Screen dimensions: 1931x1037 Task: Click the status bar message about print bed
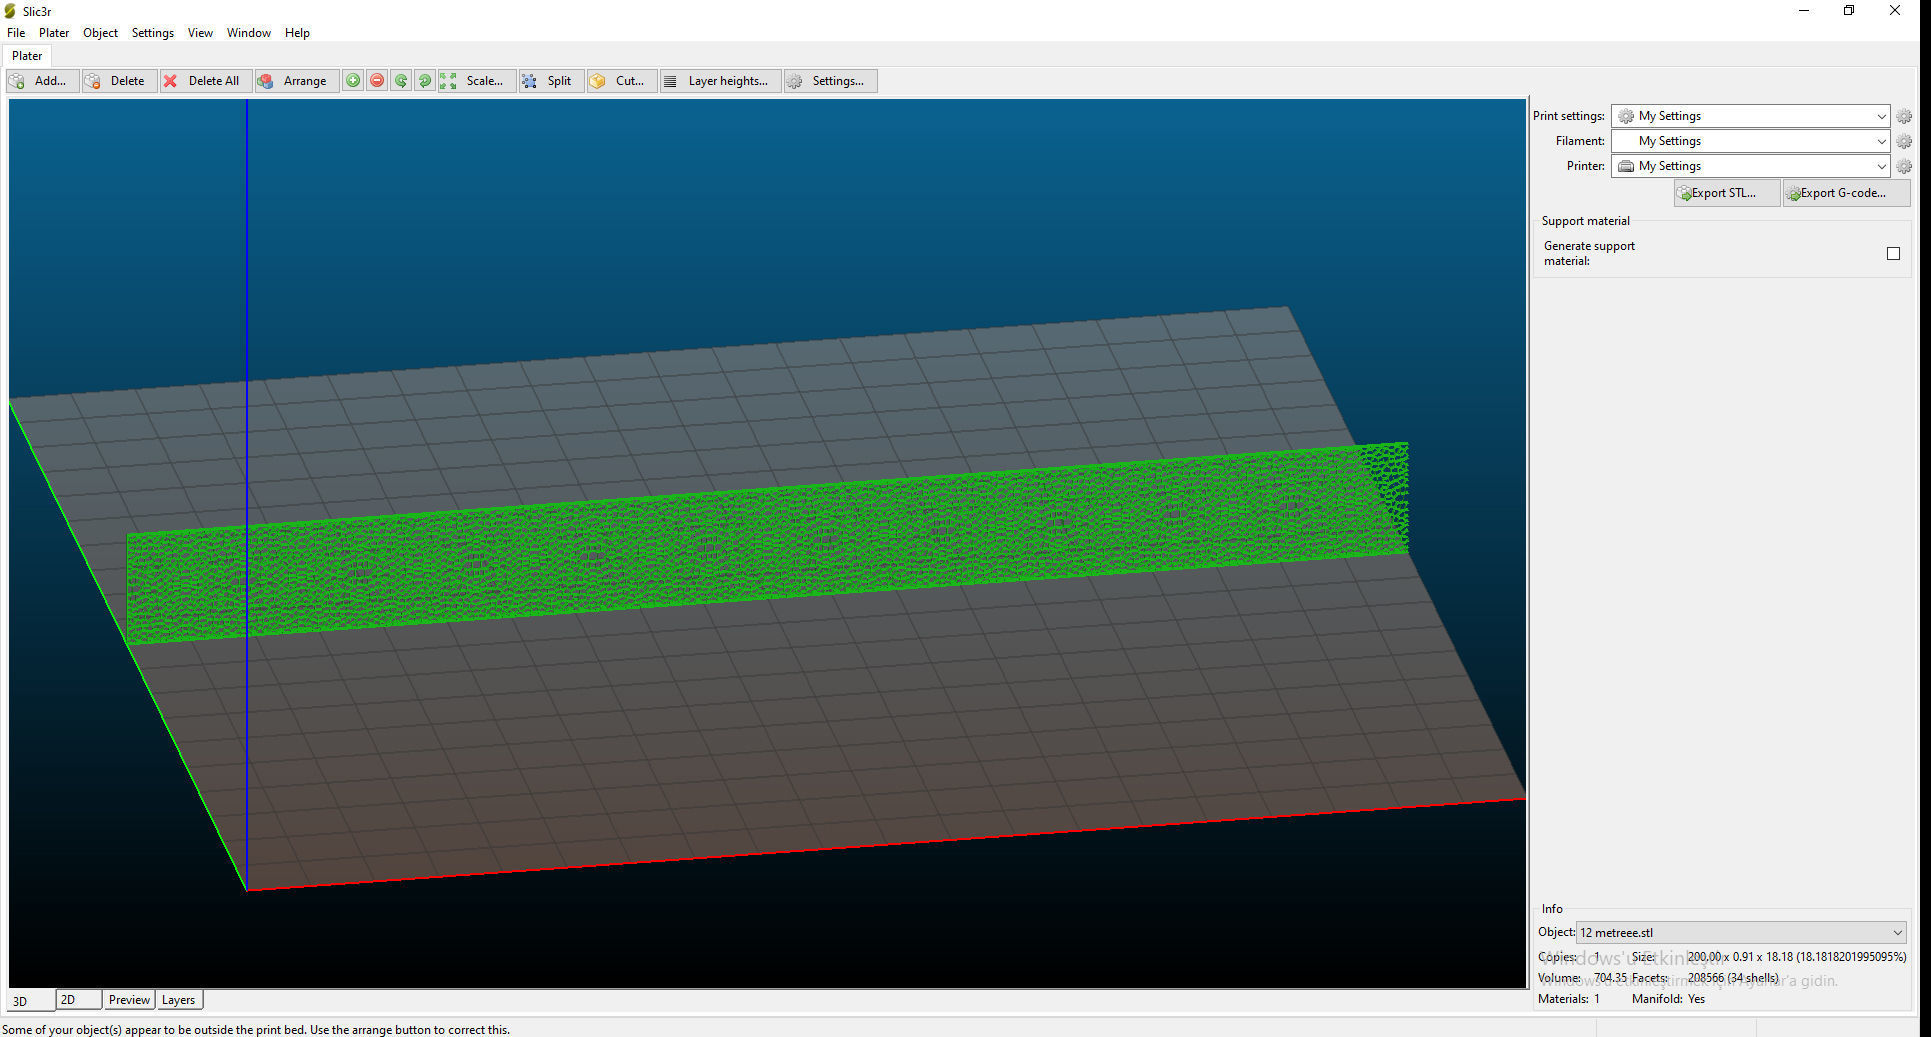click(x=256, y=1030)
